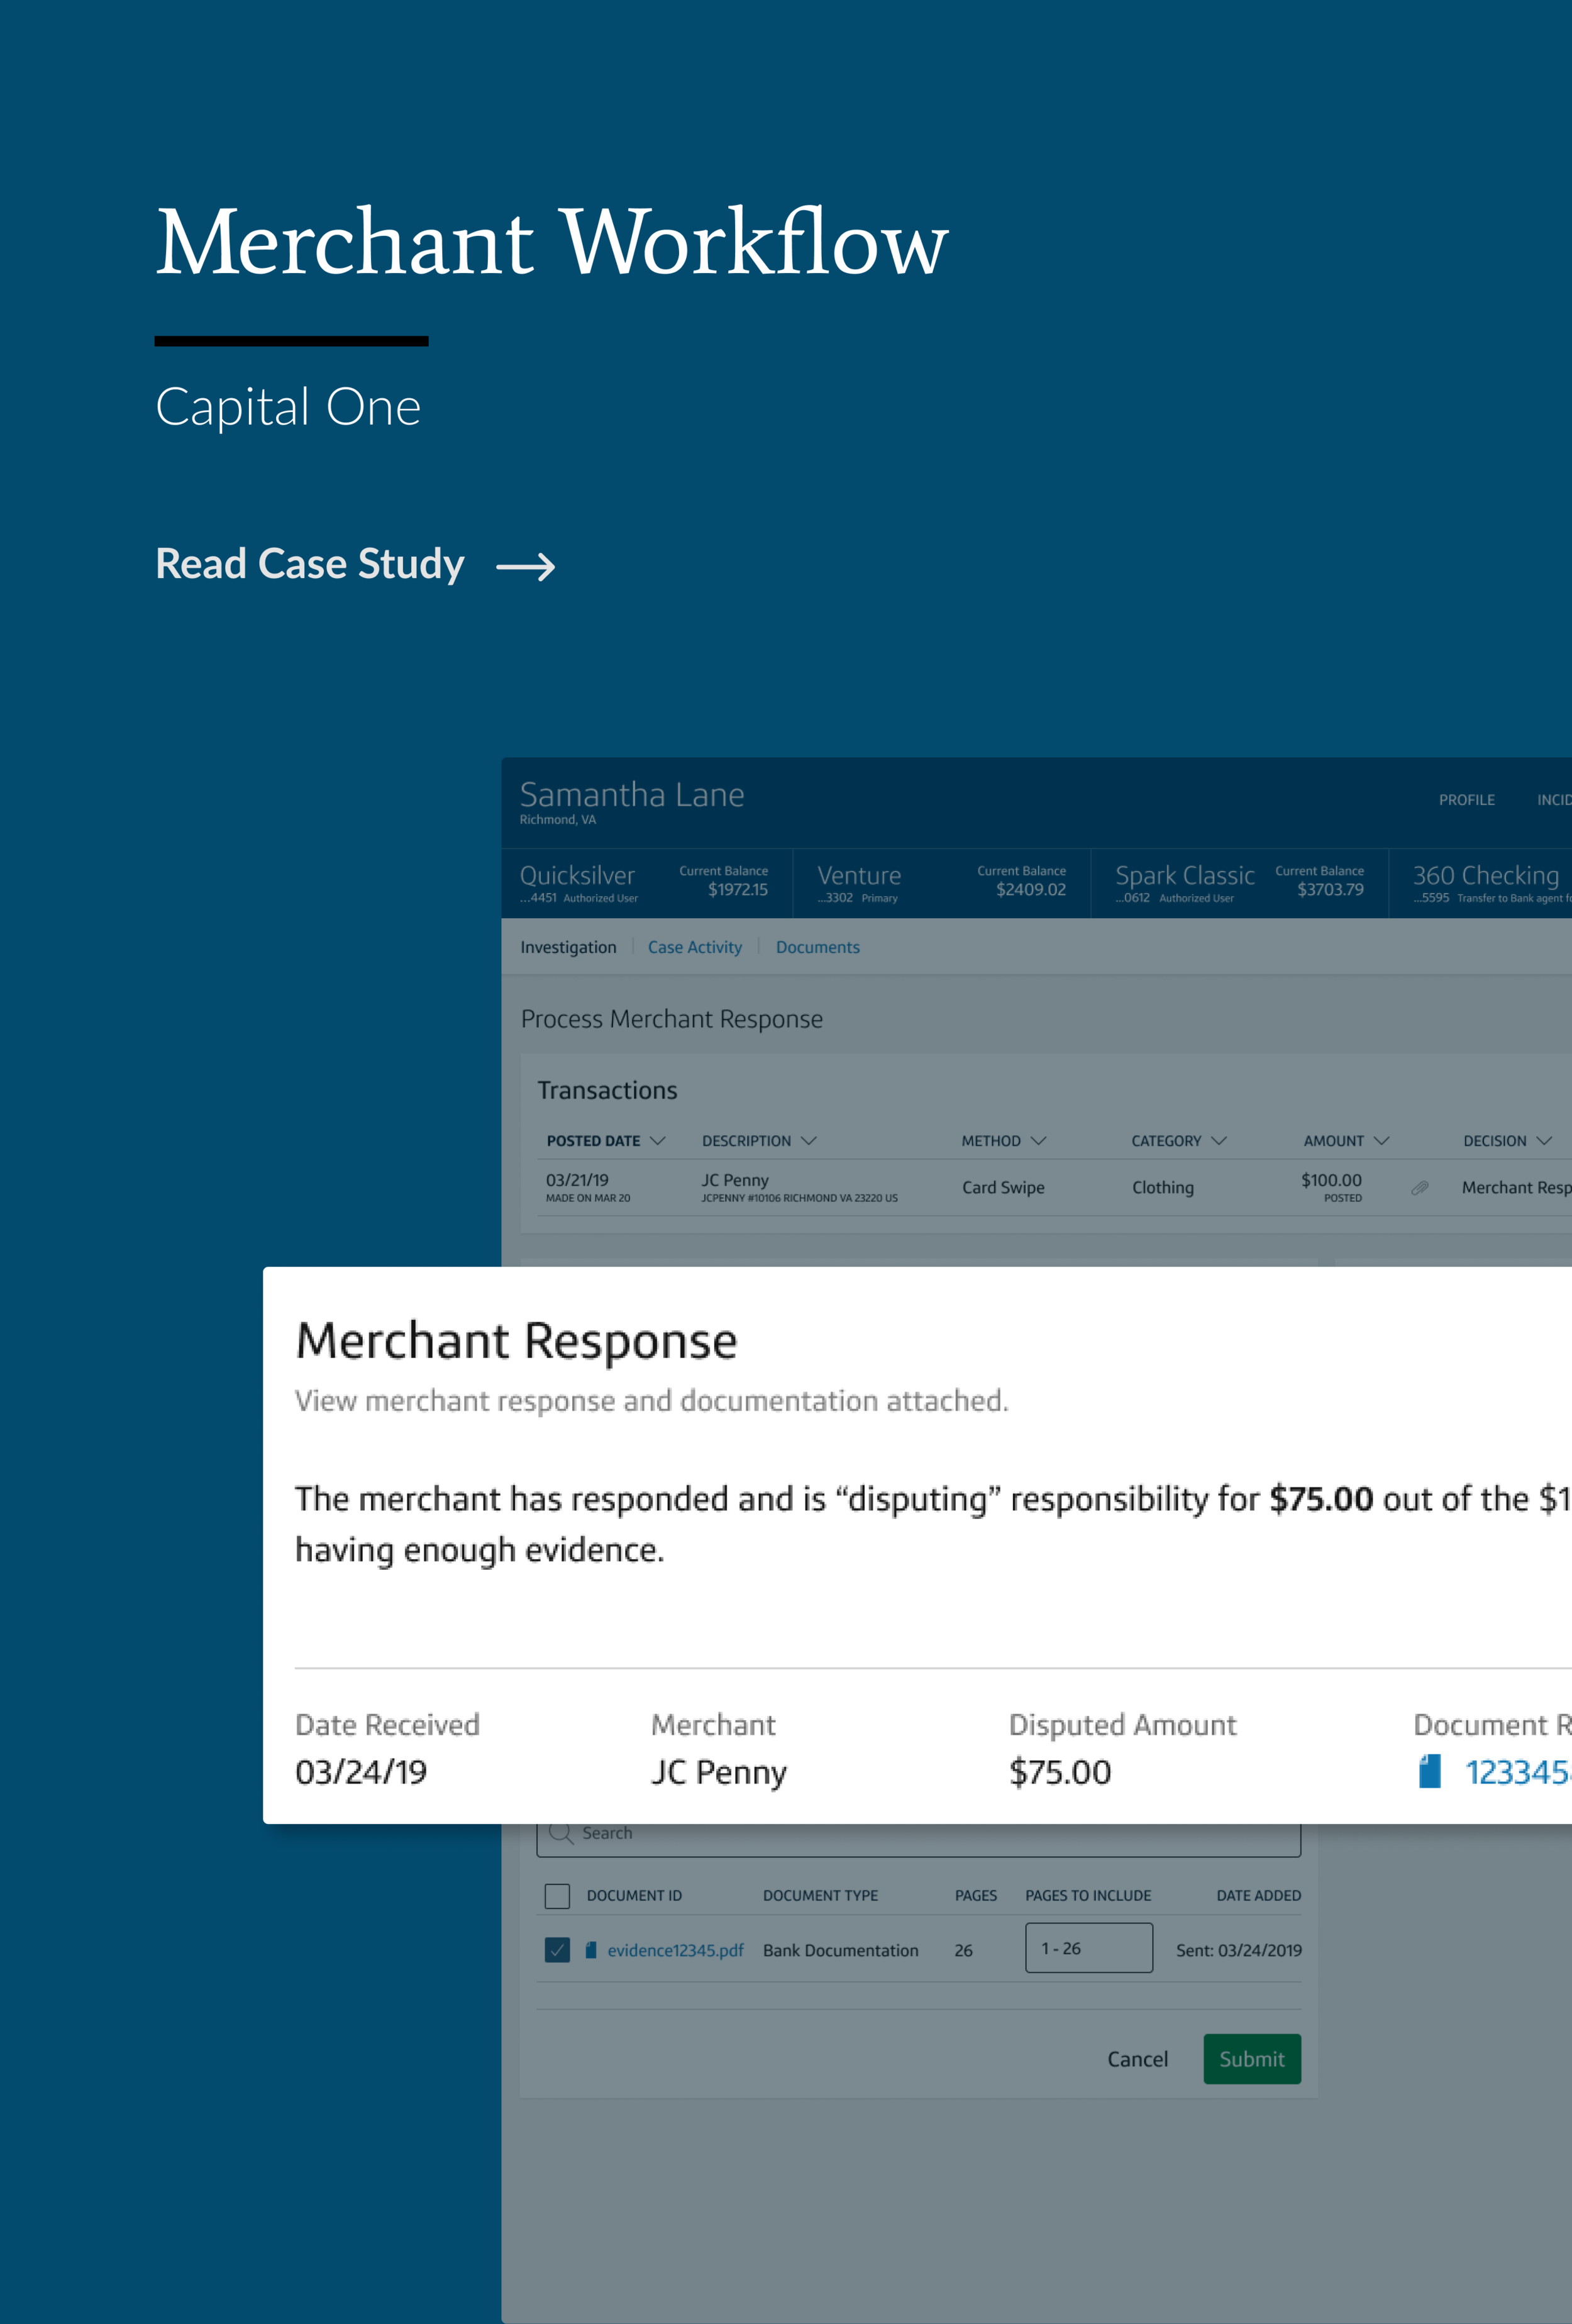
Task: Select the Quicksilver account tab
Action: 647,883
